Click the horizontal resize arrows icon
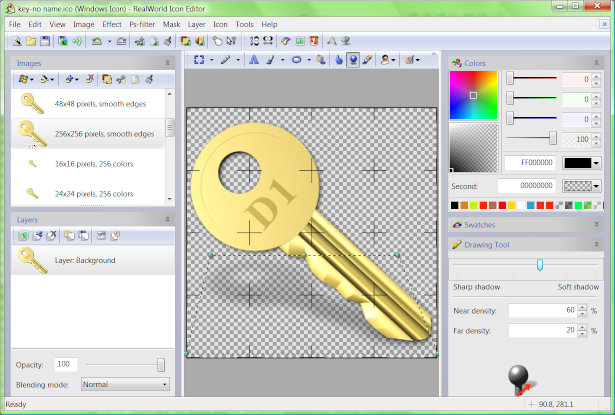Screen dimensions: 615x415 (x=268, y=41)
